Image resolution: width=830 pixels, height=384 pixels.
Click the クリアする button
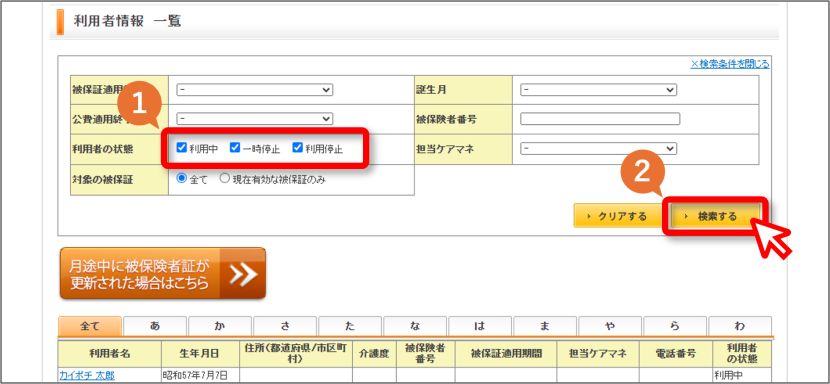coord(617,216)
